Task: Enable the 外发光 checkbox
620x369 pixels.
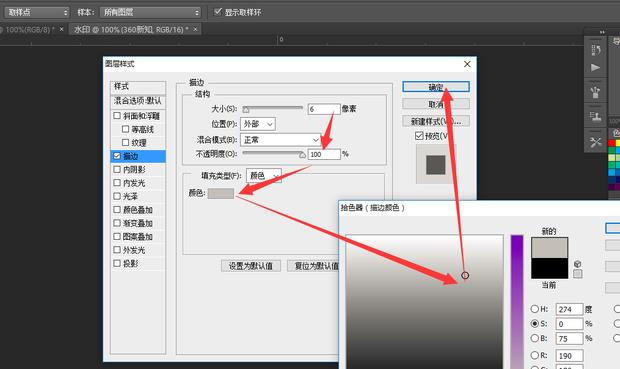Action: click(x=117, y=250)
